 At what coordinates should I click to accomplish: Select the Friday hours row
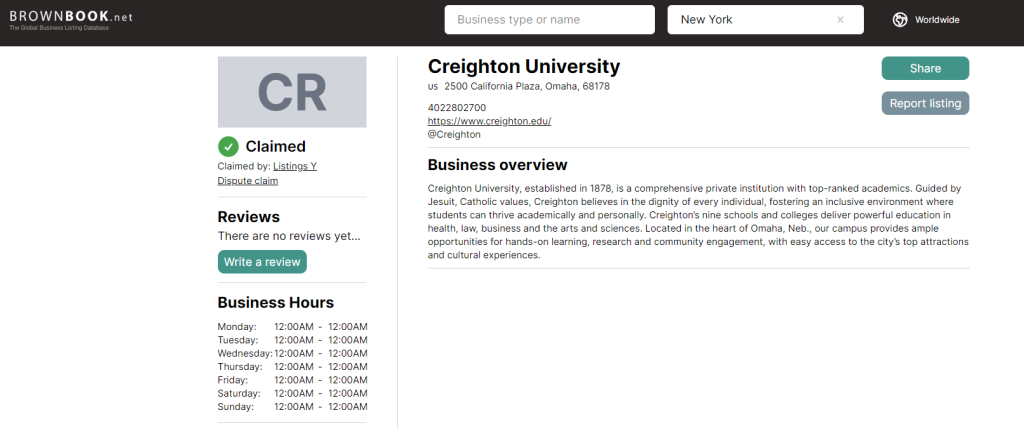tap(293, 380)
